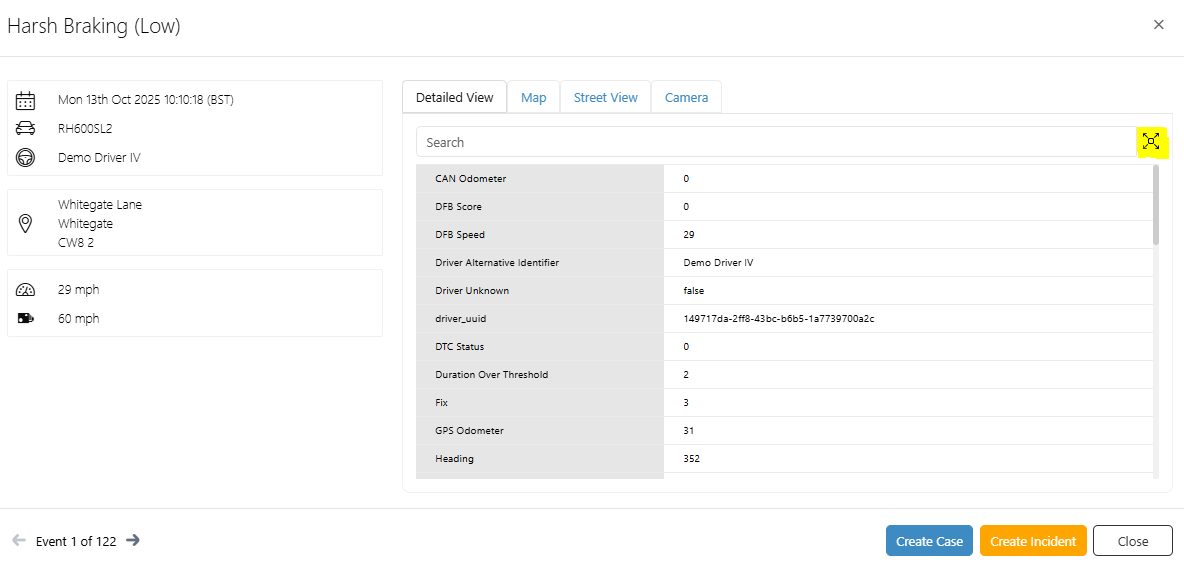Click the Close button at bottom right
This screenshot has width=1184, height=566.
coord(1132,541)
